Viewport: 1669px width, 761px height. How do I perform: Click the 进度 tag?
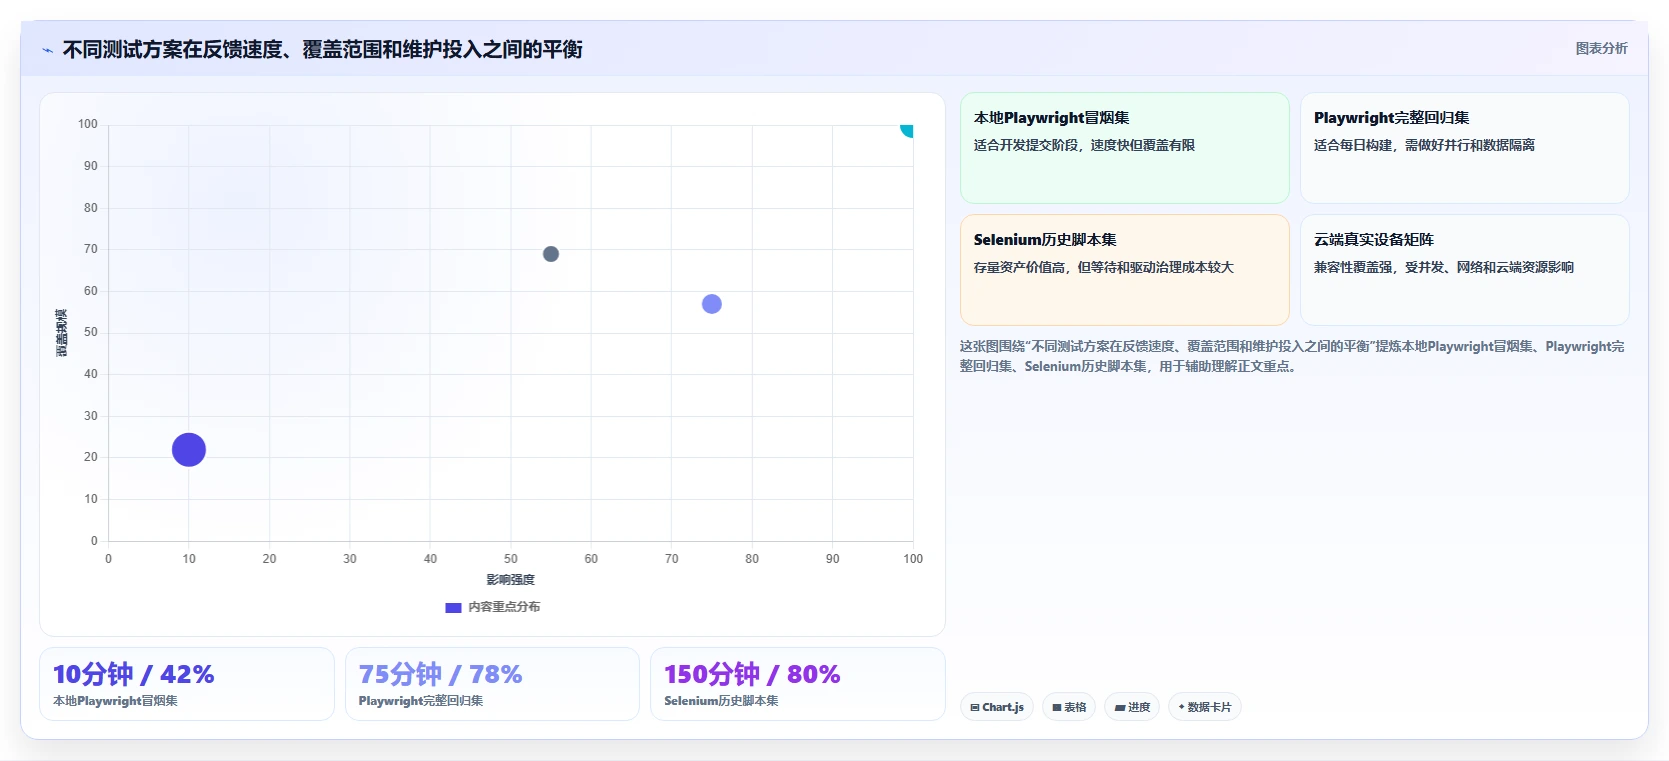(1132, 707)
